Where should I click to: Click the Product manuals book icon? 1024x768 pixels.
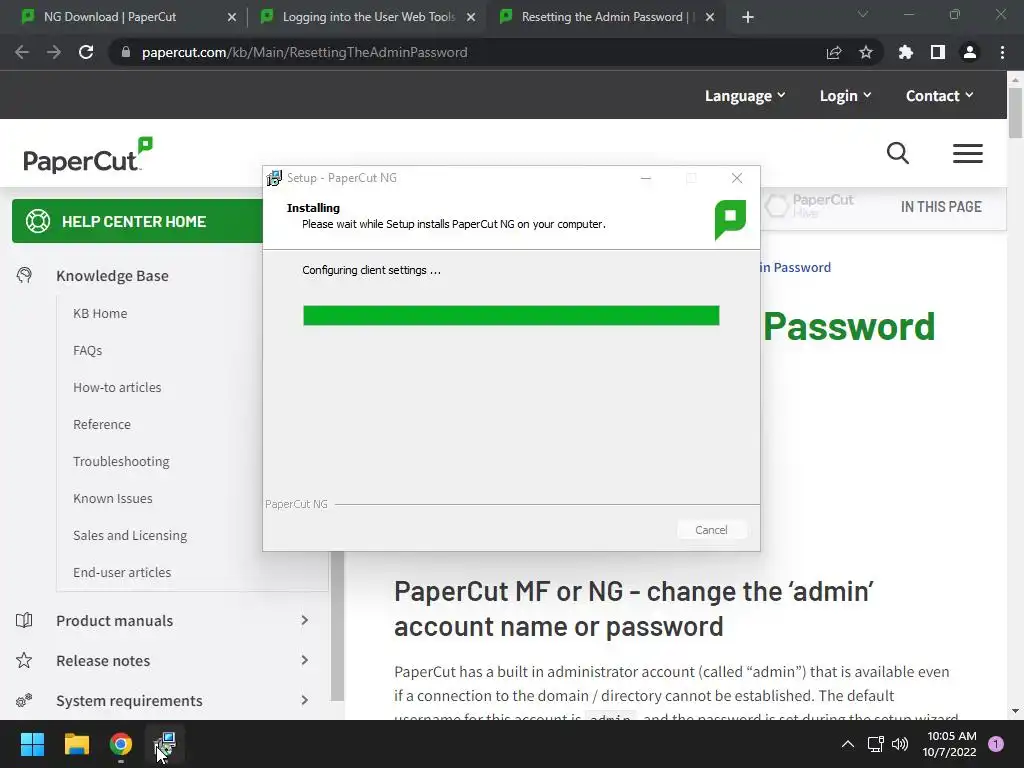coord(24,620)
